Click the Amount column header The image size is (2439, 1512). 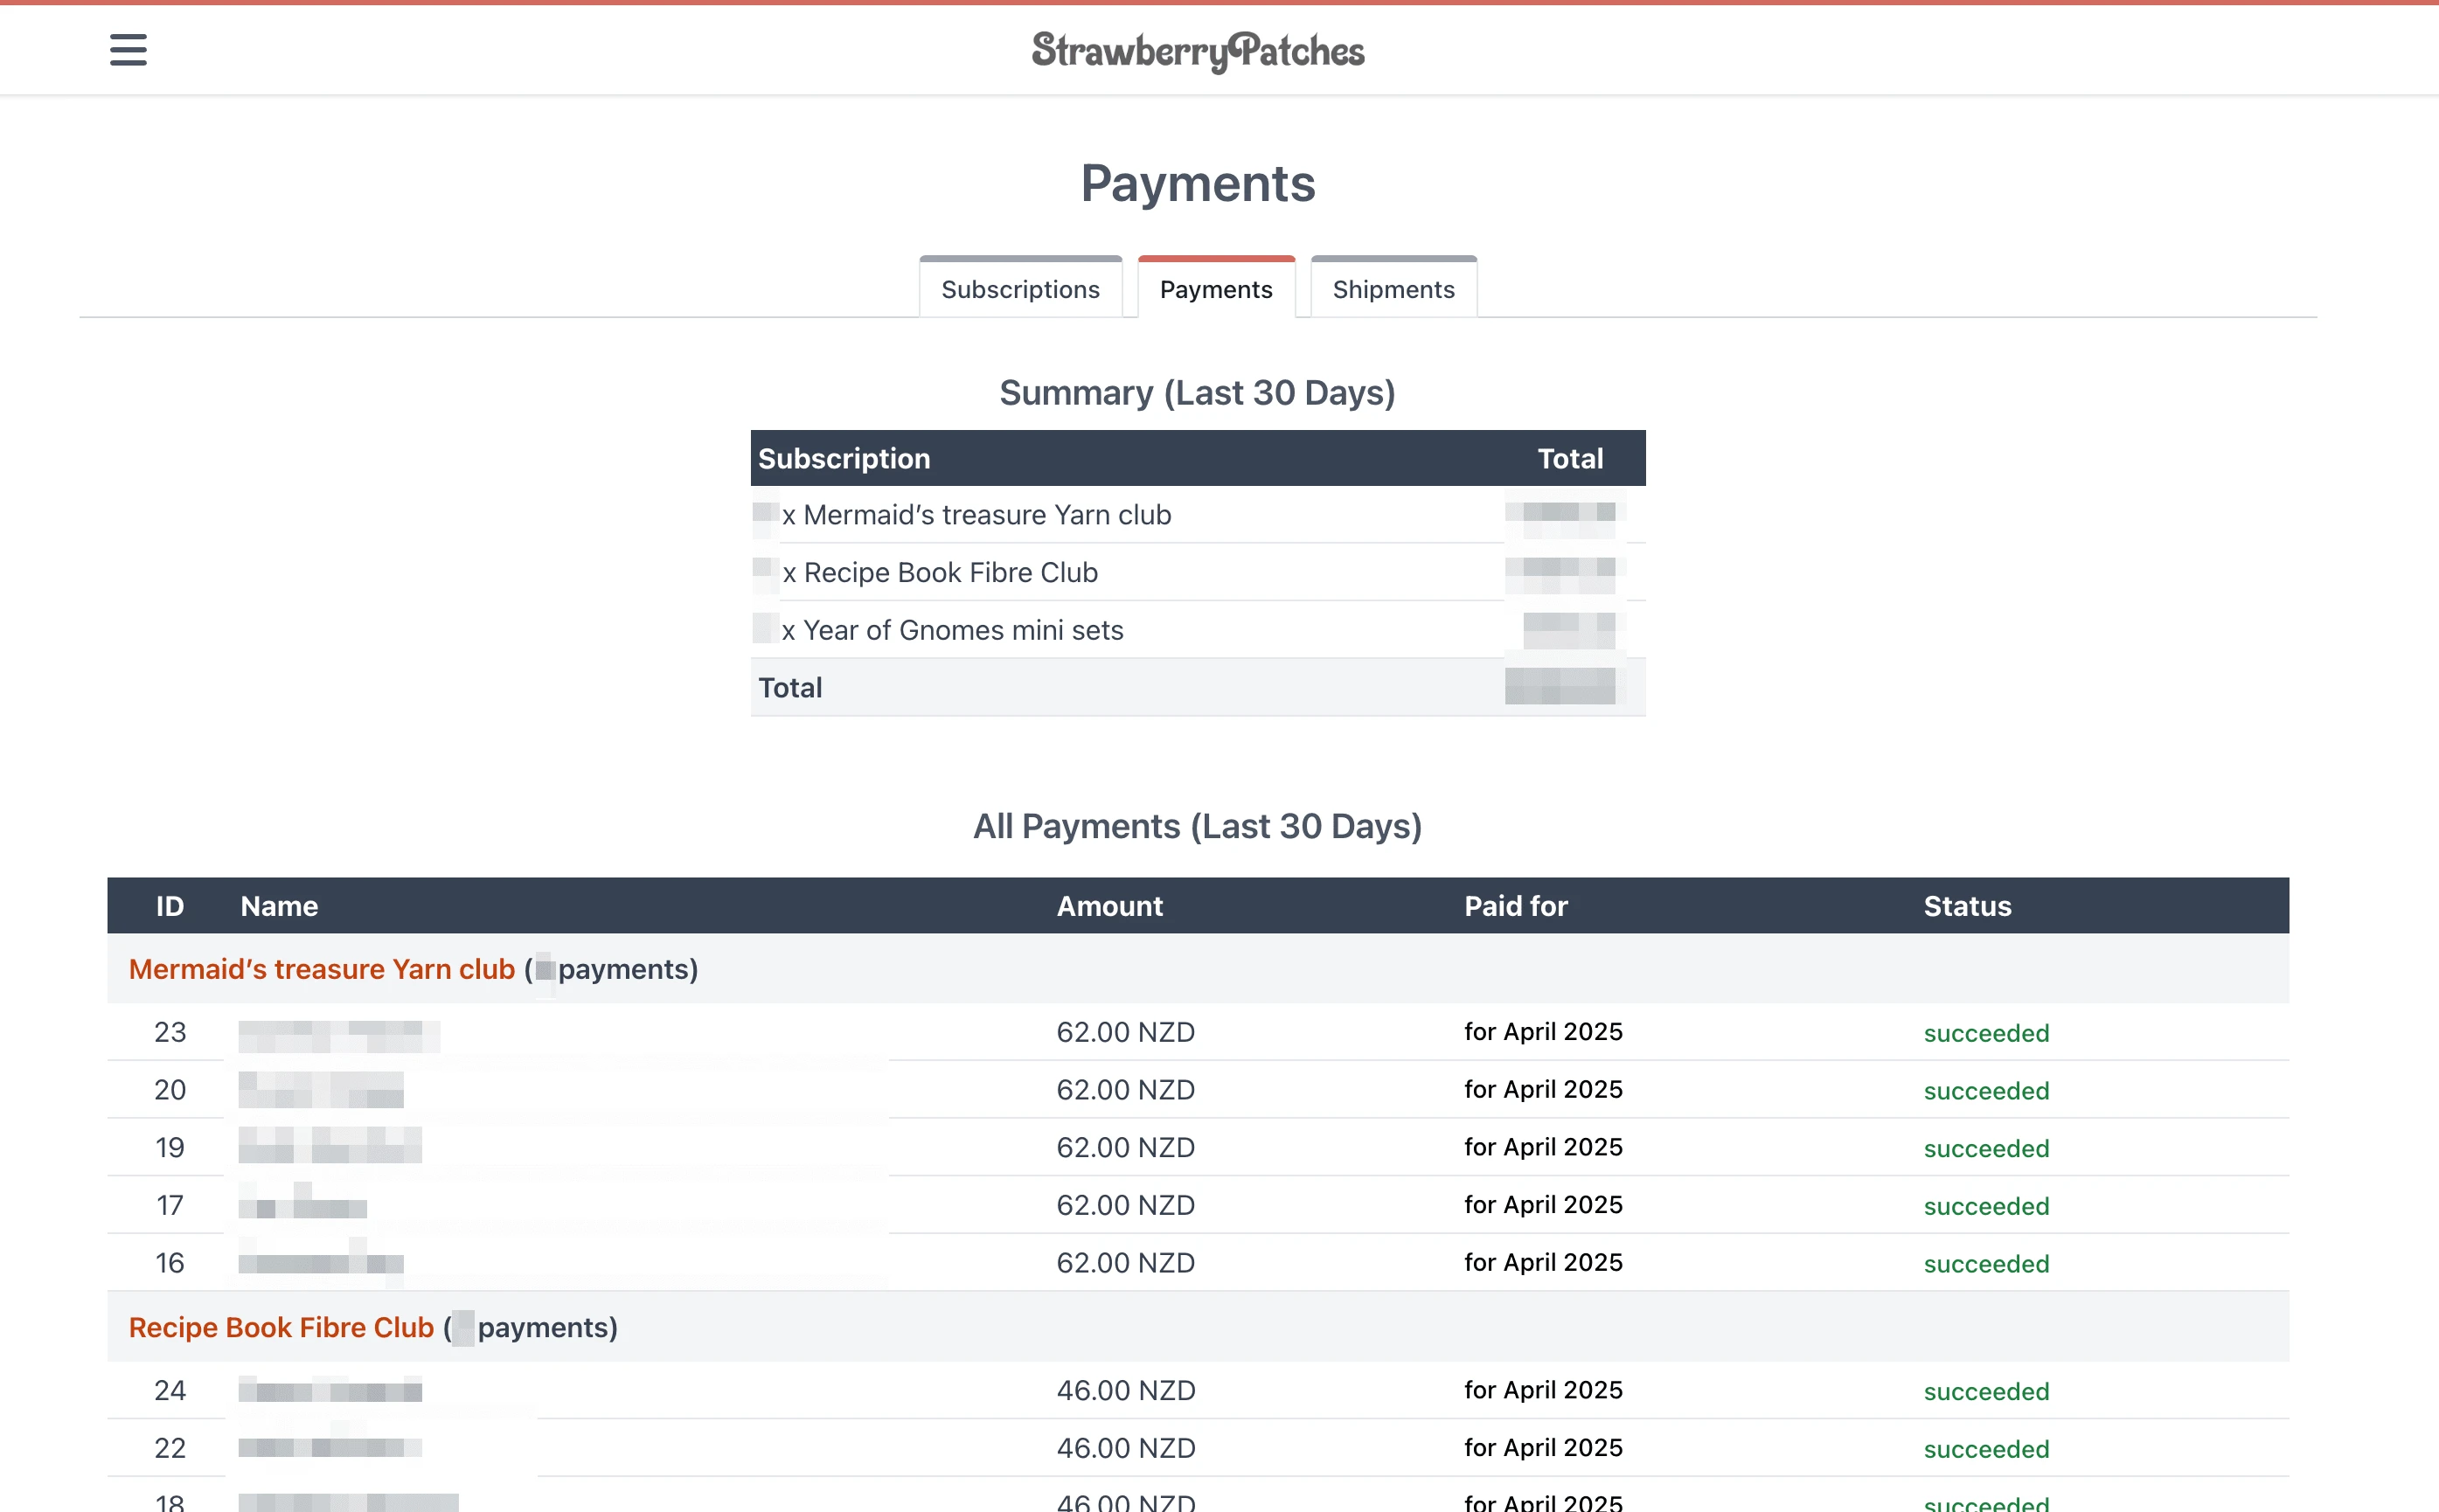pos(1109,905)
